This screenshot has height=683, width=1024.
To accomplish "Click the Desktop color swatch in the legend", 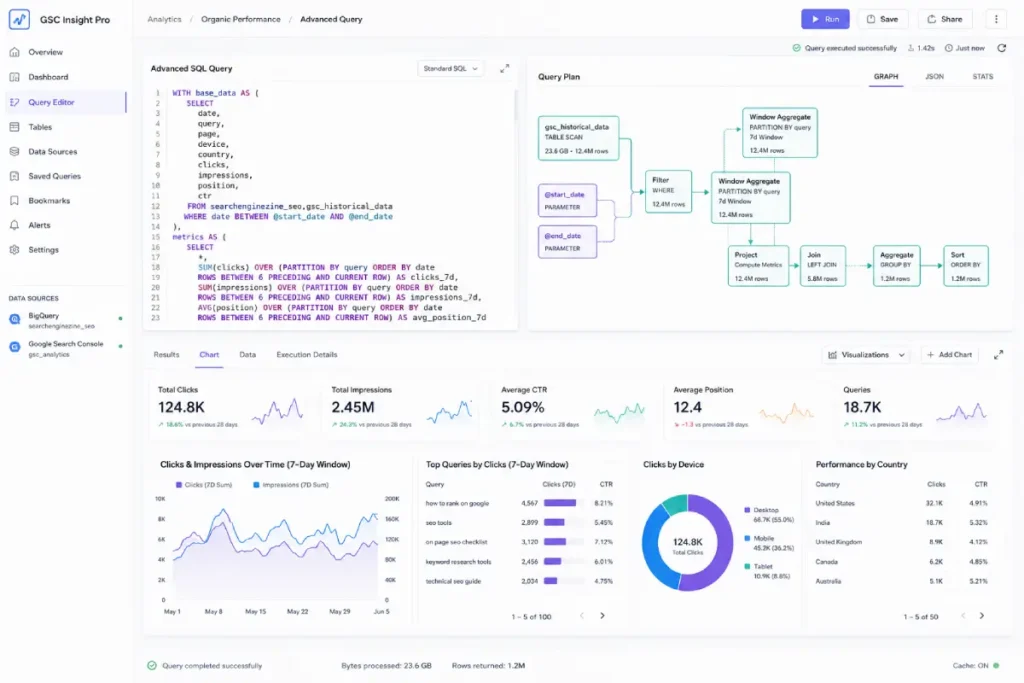I will tap(747, 510).
